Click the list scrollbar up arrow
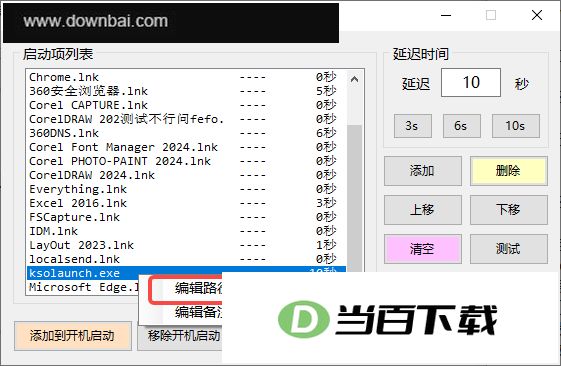The image size is (561, 366). pos(355,79)
